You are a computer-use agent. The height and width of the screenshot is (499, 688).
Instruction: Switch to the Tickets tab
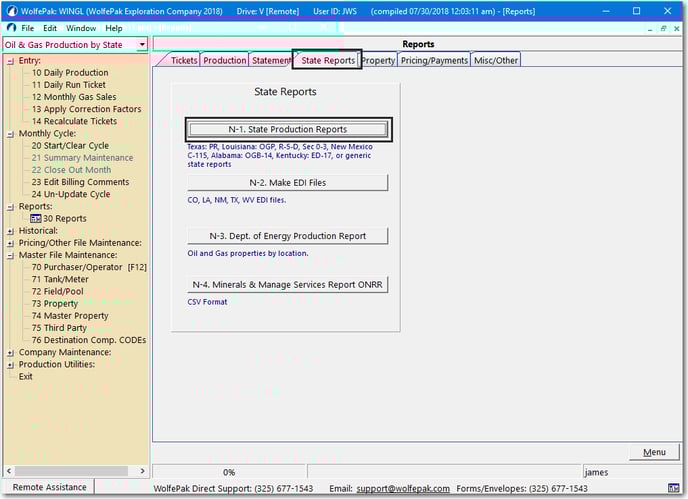pos(184,60)
